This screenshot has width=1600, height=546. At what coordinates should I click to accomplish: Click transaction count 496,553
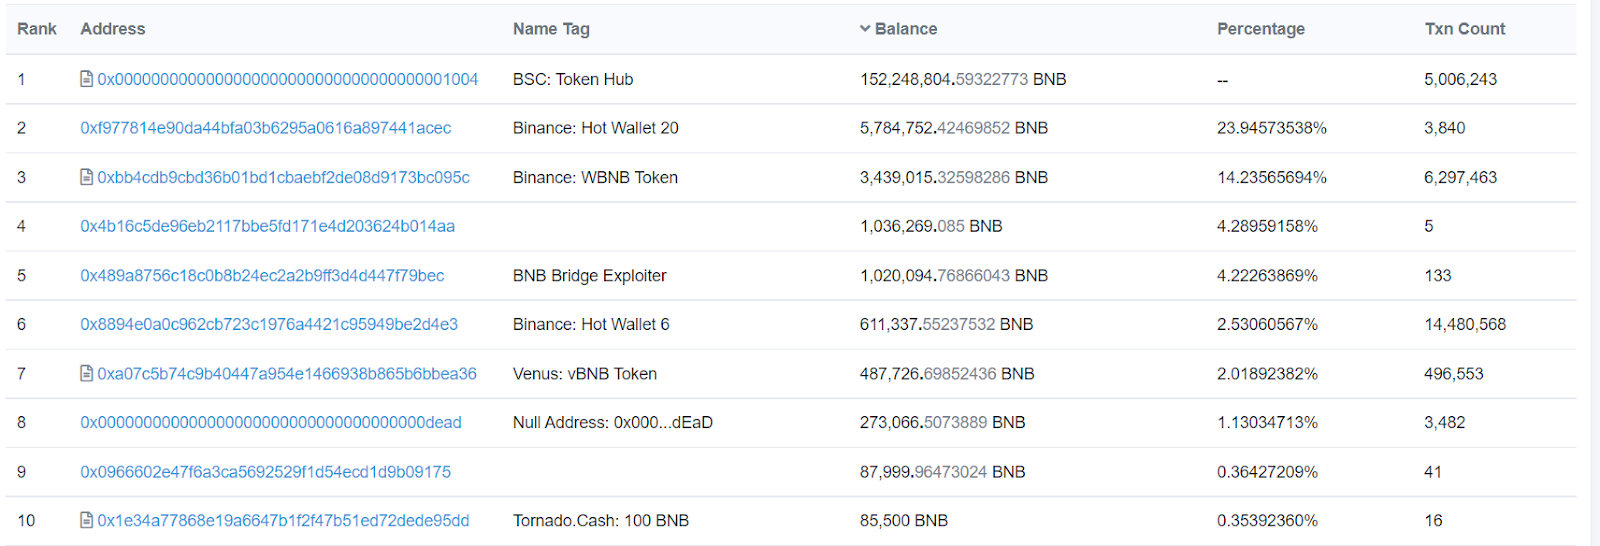point(1454,373)
